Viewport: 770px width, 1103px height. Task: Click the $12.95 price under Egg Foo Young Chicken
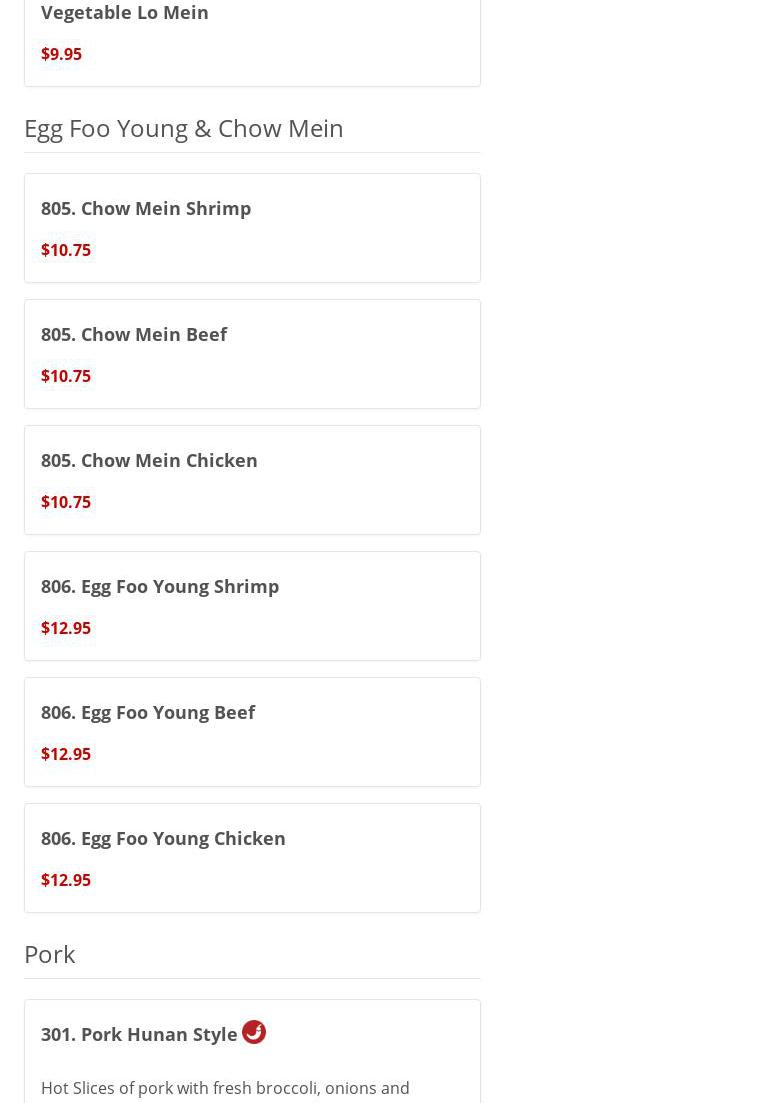click(66, 880)
